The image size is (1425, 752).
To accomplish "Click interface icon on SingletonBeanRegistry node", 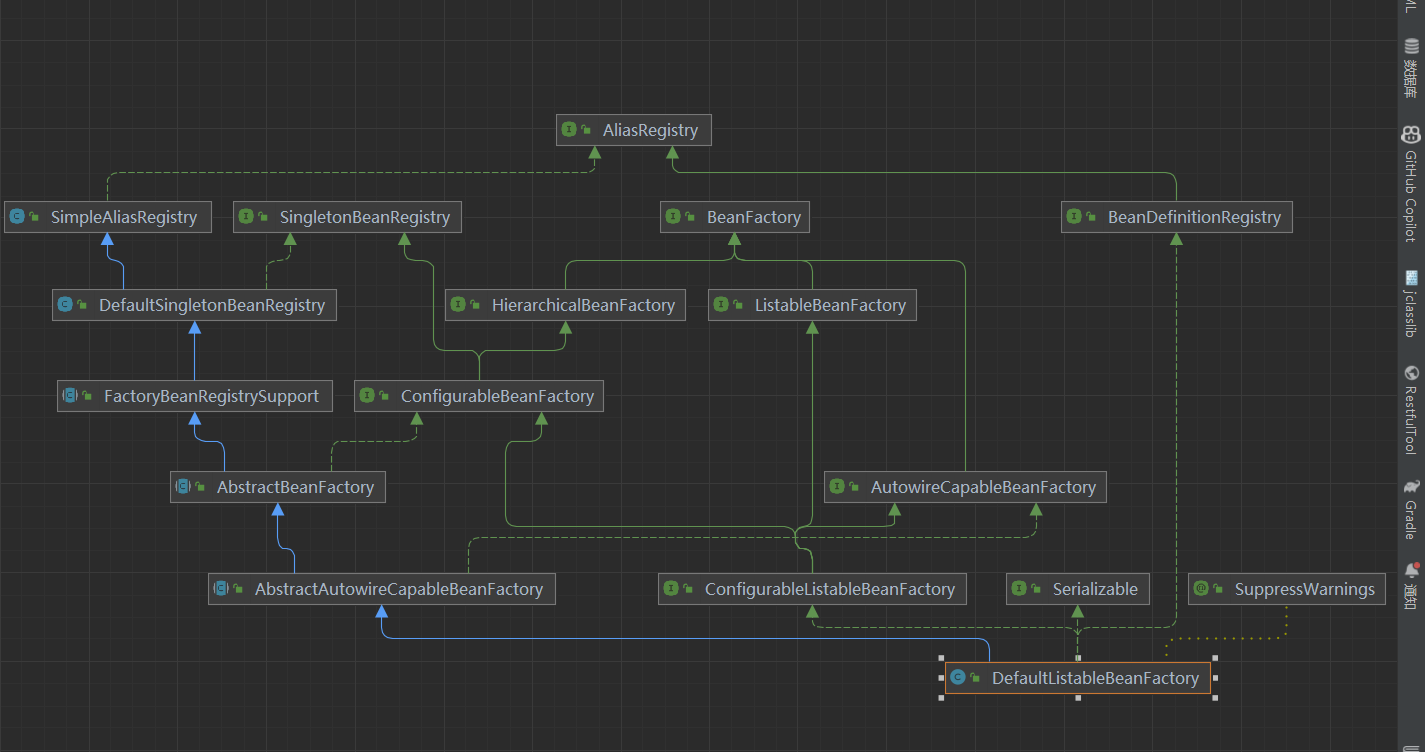I will [x=246, y=217].
